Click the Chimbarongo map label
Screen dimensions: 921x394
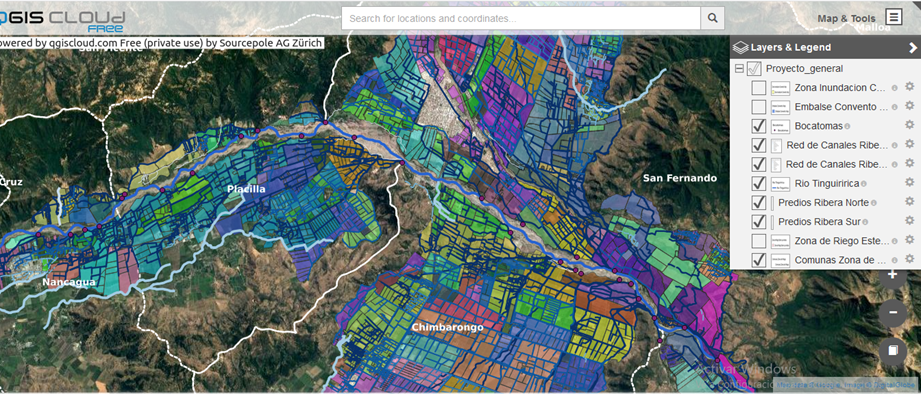(x=447, y=327)
